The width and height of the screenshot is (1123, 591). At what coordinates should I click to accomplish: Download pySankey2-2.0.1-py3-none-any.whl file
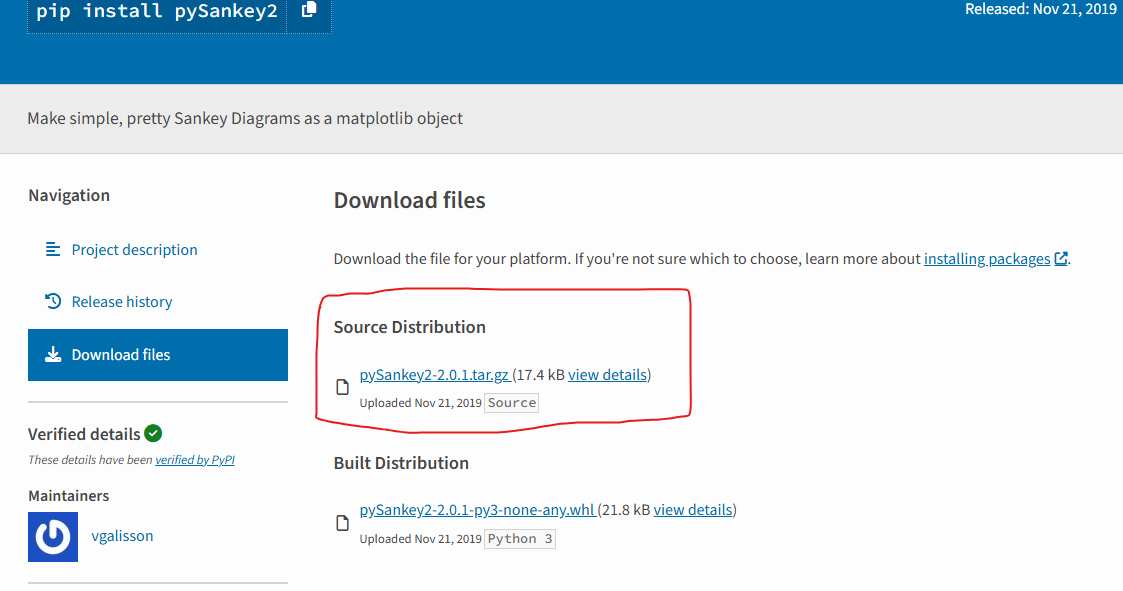point(477,509)
